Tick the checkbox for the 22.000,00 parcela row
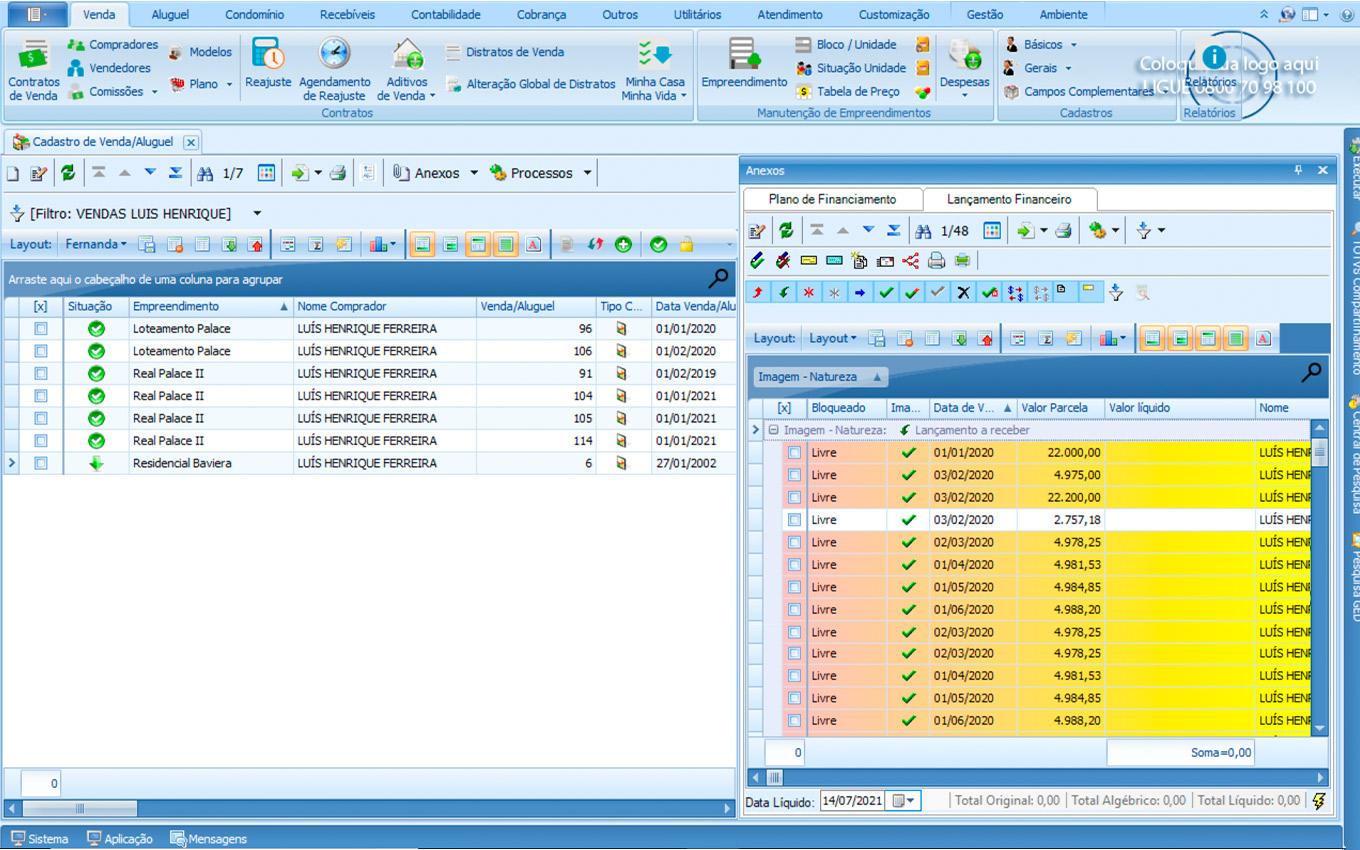This screenshot has height=850, width=1360. click(794, 452)
